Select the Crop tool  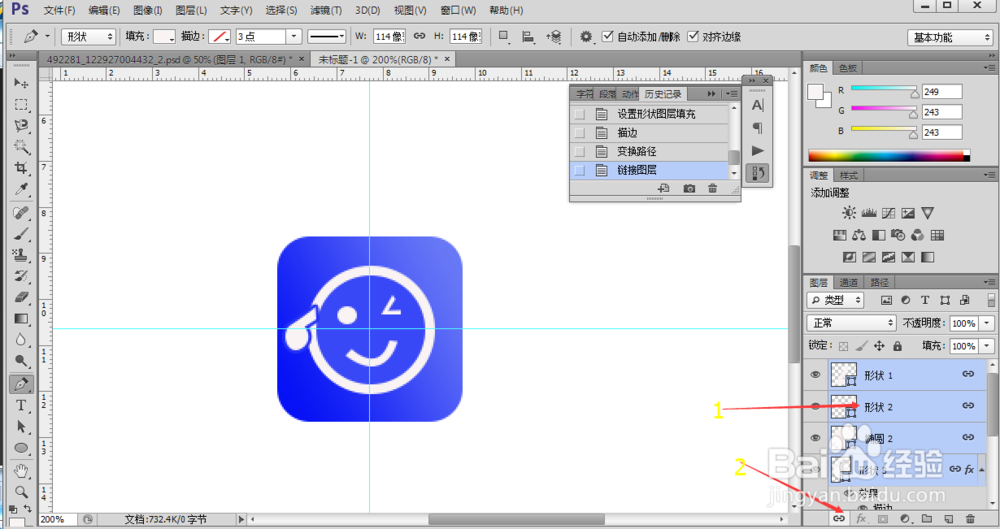[21, 168]
